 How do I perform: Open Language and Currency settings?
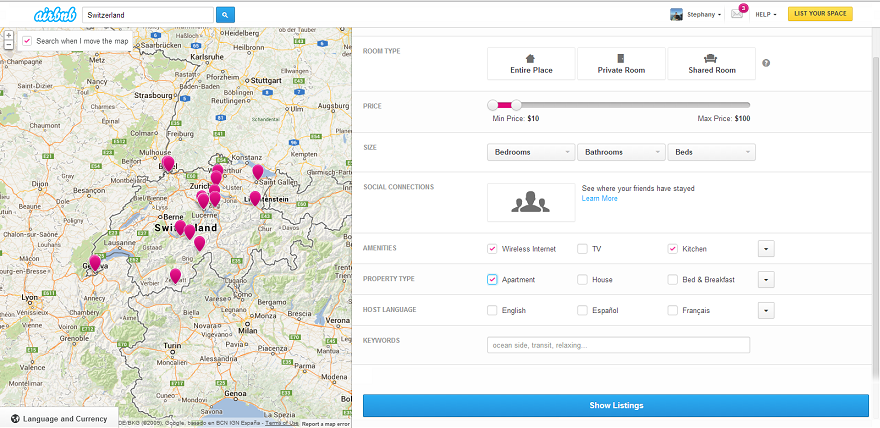coord(59,418)
